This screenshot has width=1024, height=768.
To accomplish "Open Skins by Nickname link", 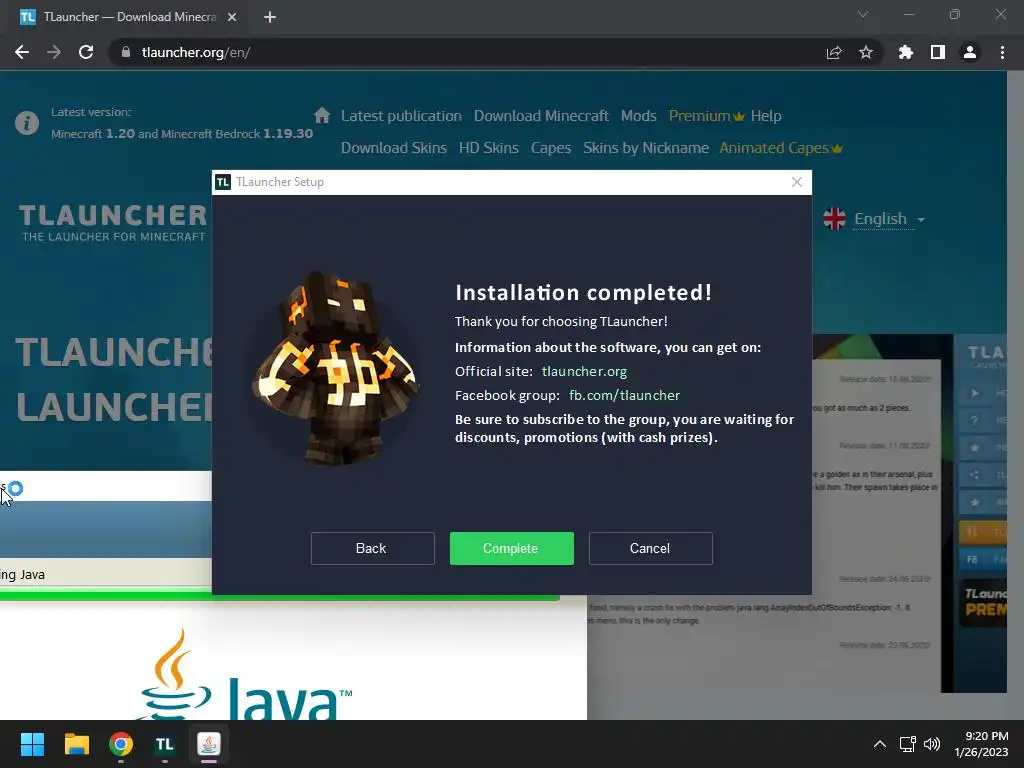I will click(x=646, y=148).
